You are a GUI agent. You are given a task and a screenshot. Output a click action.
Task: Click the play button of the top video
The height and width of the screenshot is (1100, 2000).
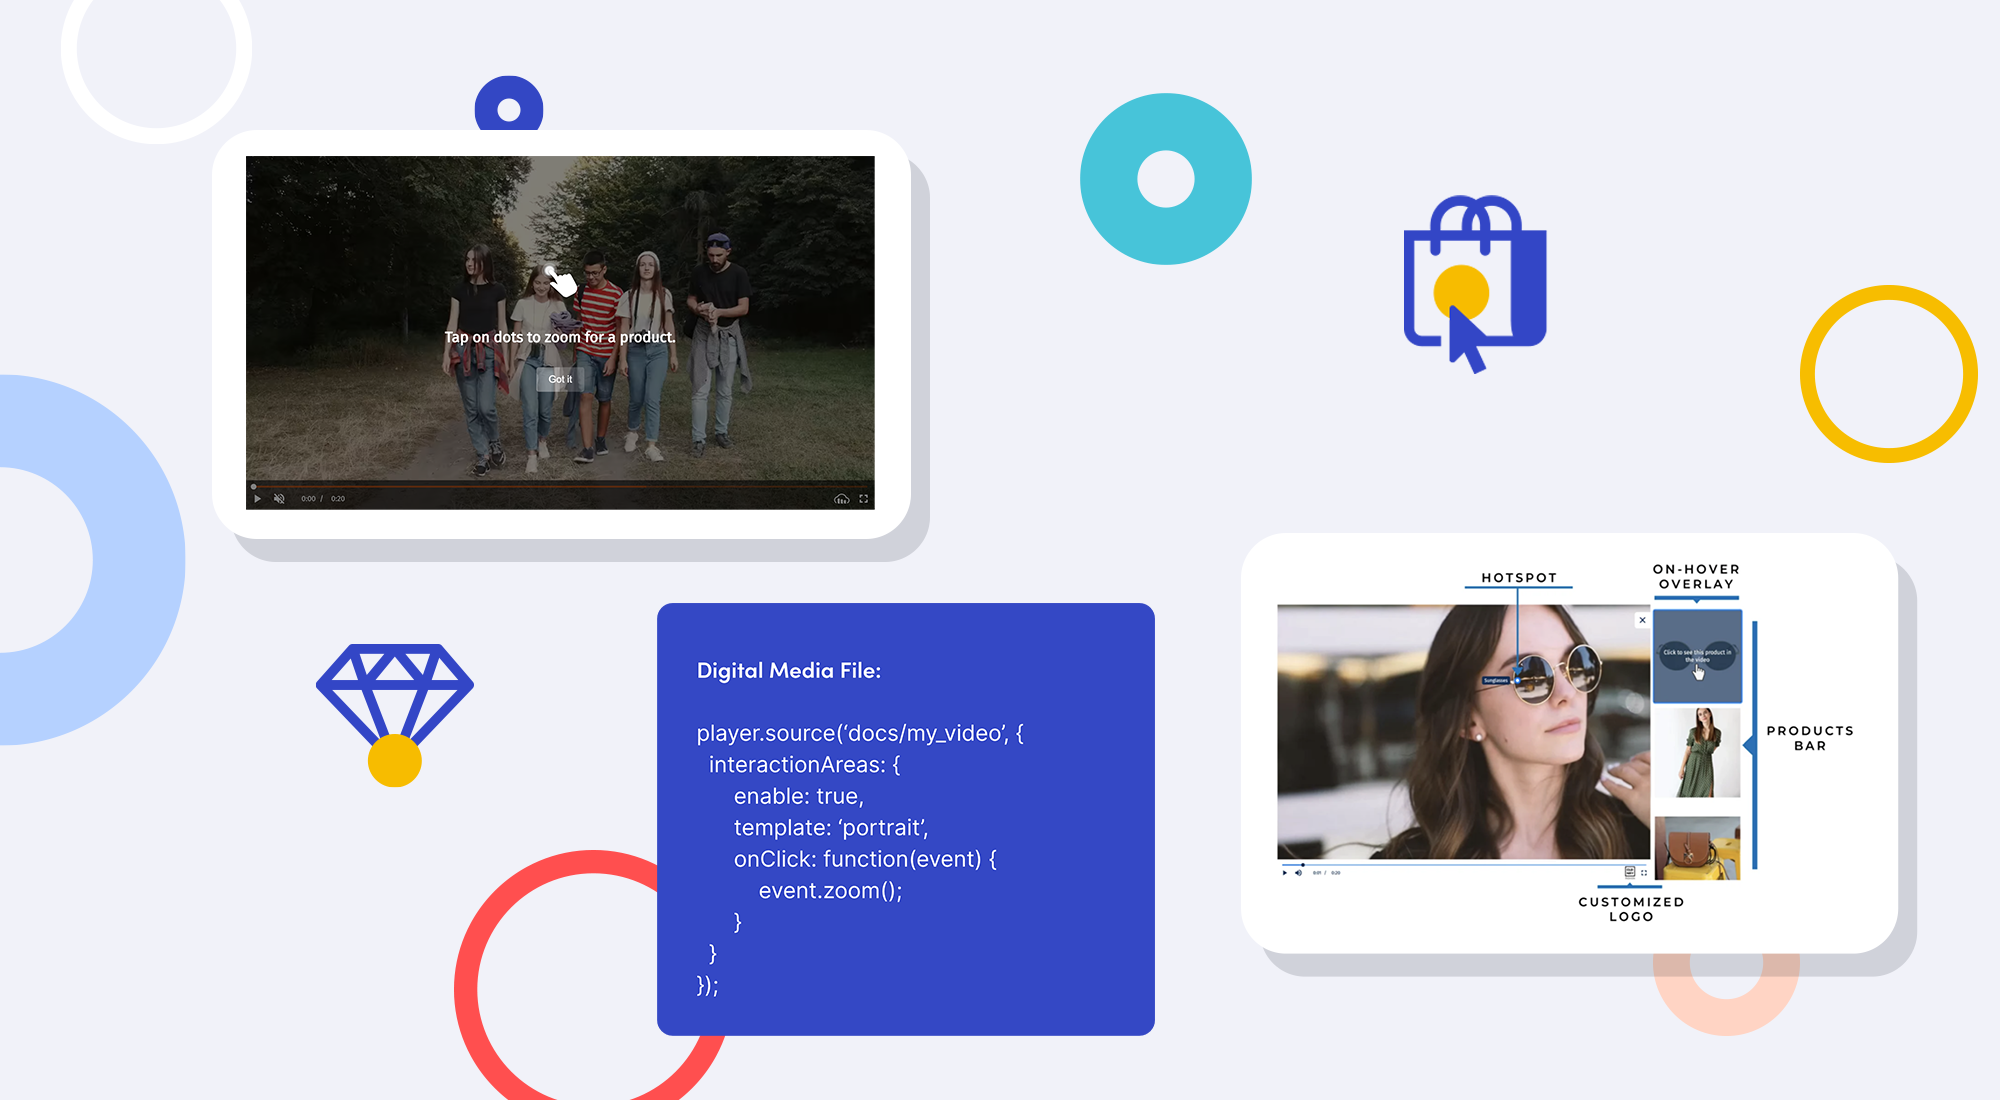(x=256, y=498)
